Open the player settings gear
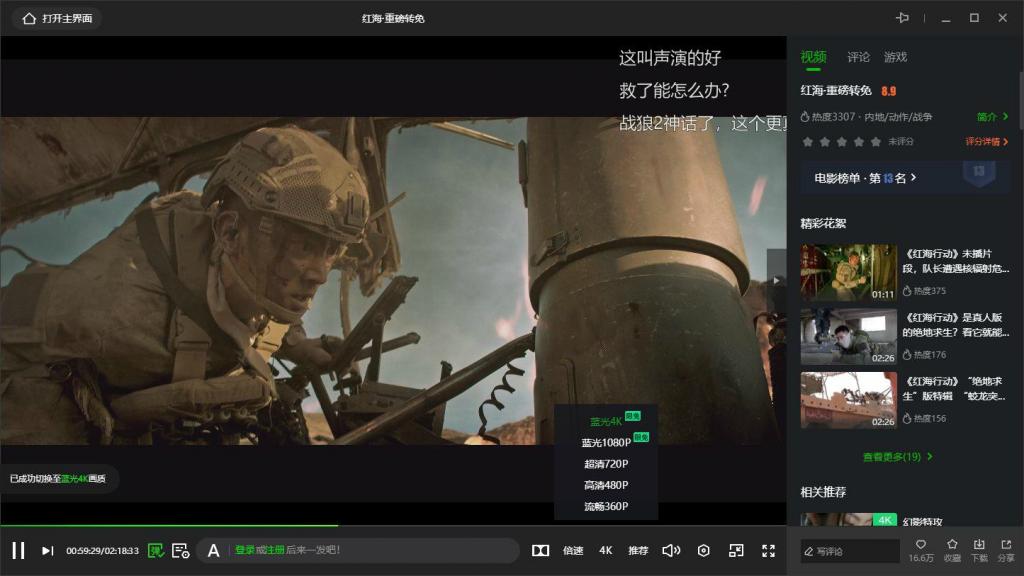Screen dimensions: 1024x576 (703, 550)
